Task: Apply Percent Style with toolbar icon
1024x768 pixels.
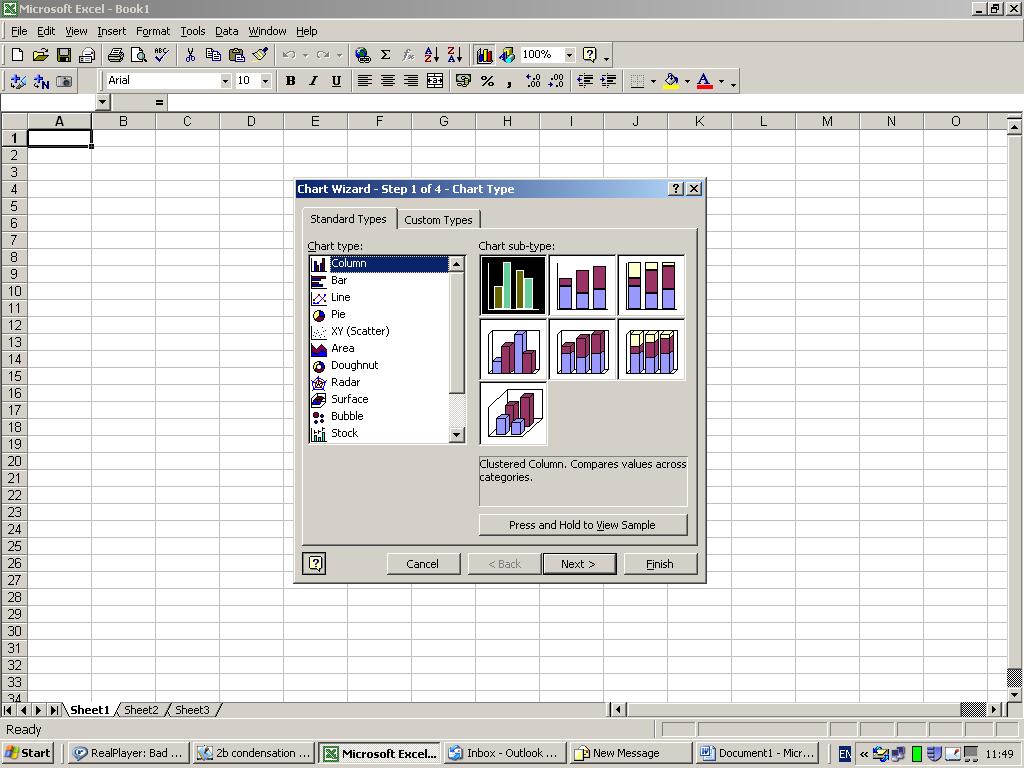Action: 486,81
